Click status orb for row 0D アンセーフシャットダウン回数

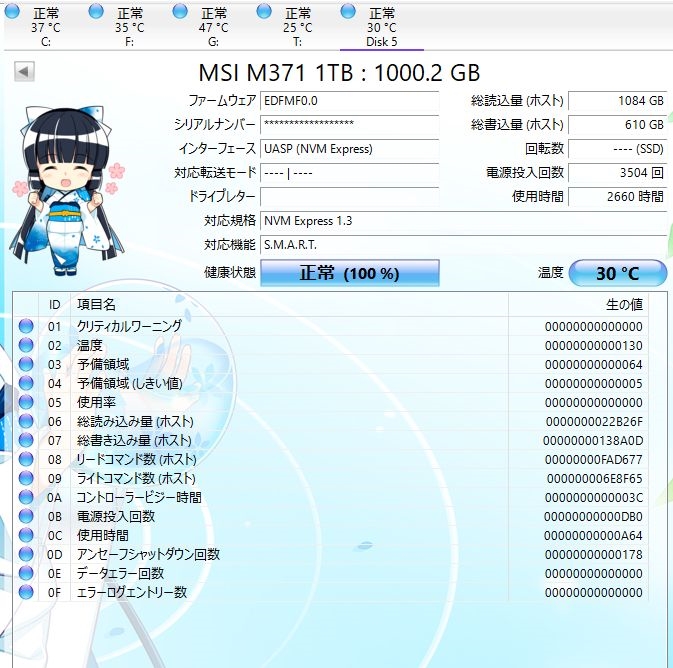coord(26,554)
